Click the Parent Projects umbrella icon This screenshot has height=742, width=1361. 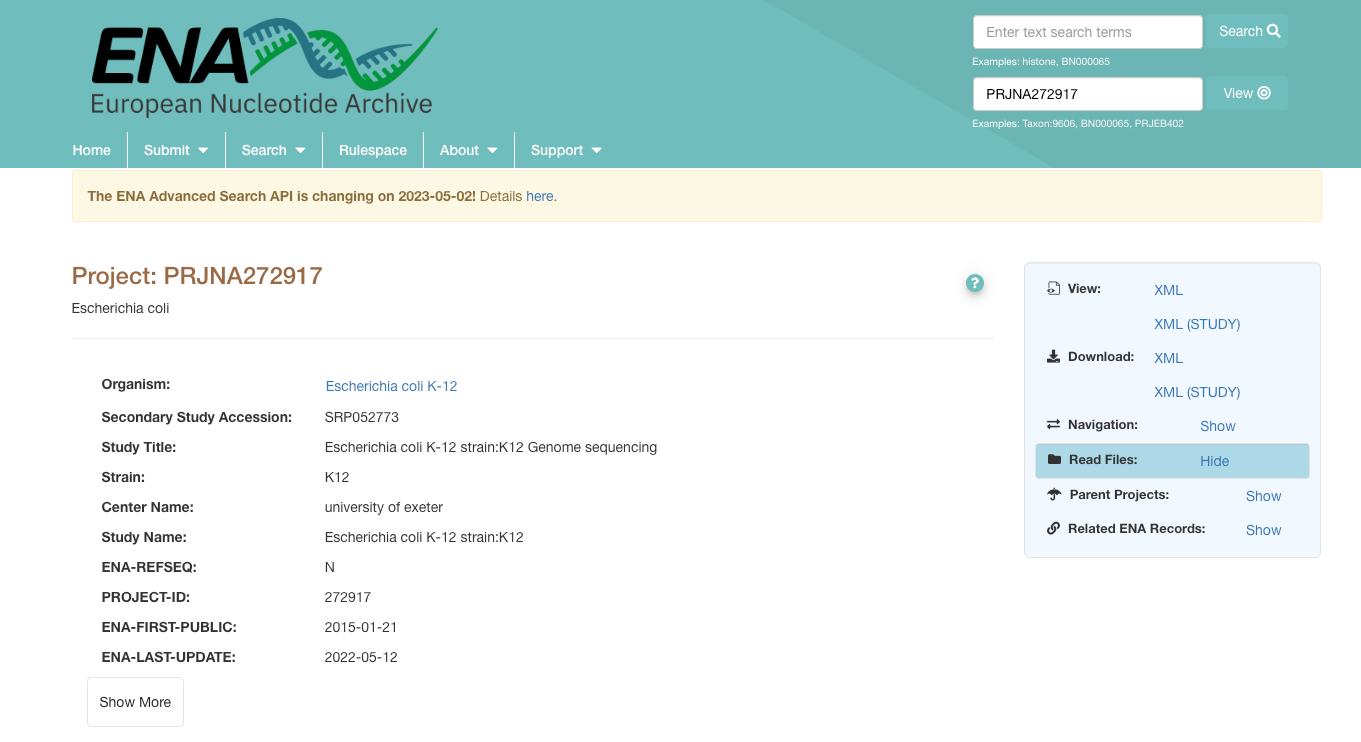[x=1054, y=495]
